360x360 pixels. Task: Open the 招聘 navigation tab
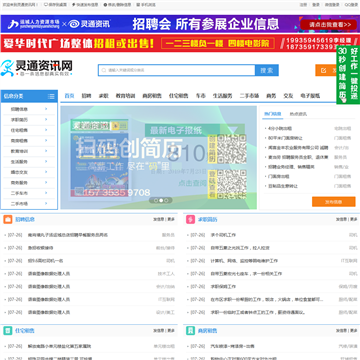pyautogui.click(x=86, y=96)
